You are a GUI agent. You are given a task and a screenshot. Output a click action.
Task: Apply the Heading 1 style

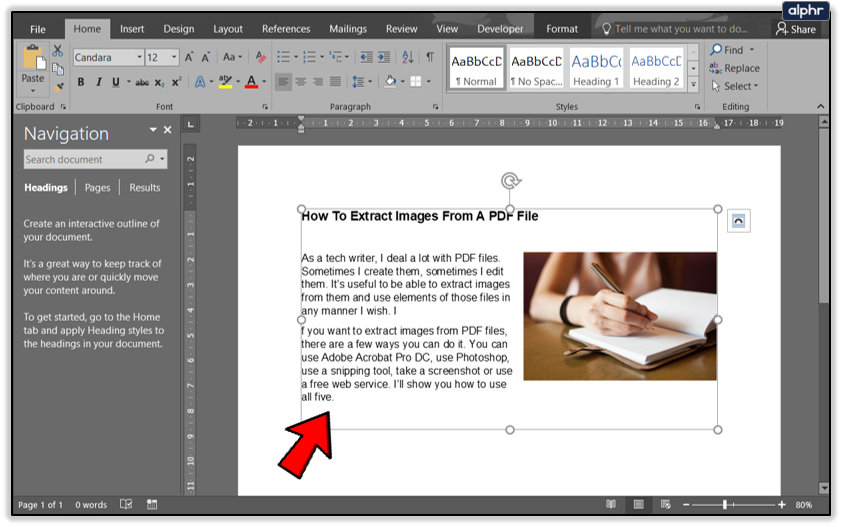tap(596, 68)
